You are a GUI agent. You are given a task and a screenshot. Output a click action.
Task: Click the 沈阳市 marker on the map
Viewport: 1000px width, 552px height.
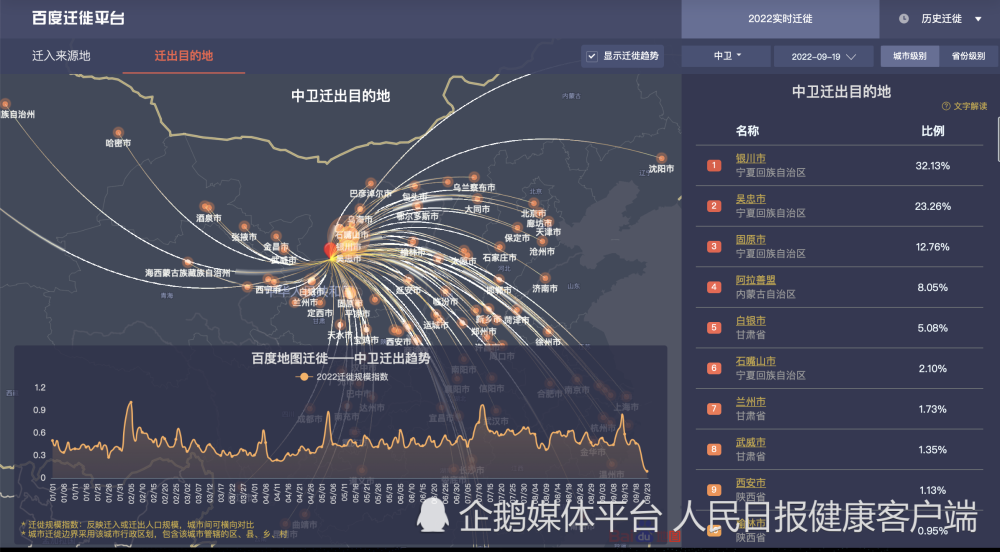click(661, 158)
